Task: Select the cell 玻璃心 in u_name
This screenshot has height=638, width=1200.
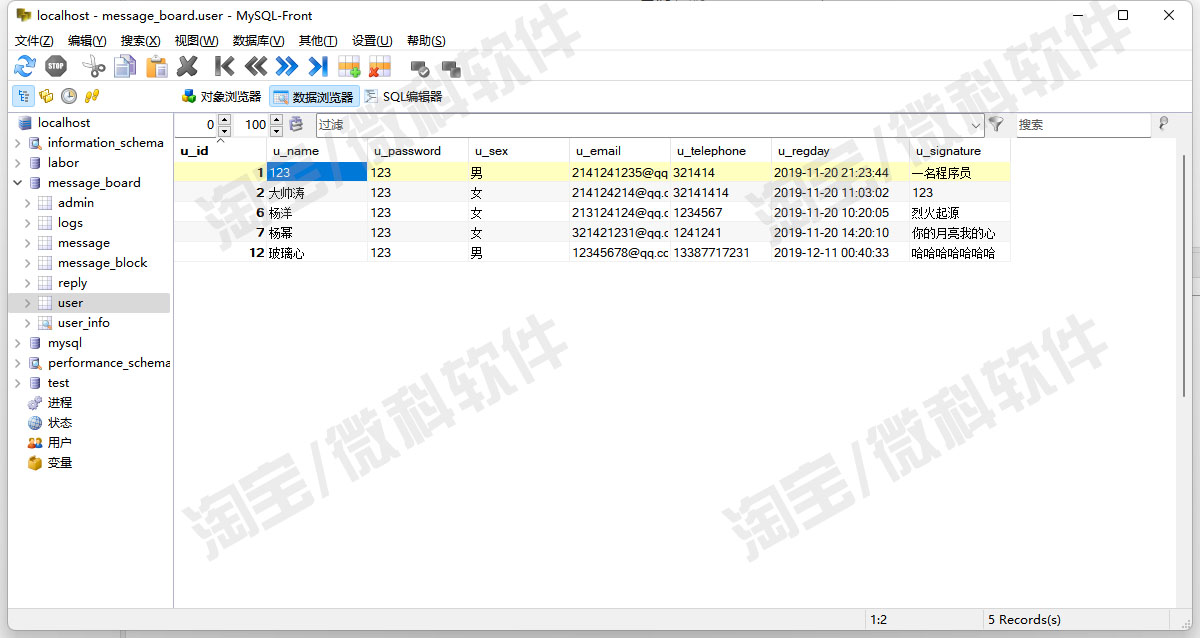Action: 318,253
